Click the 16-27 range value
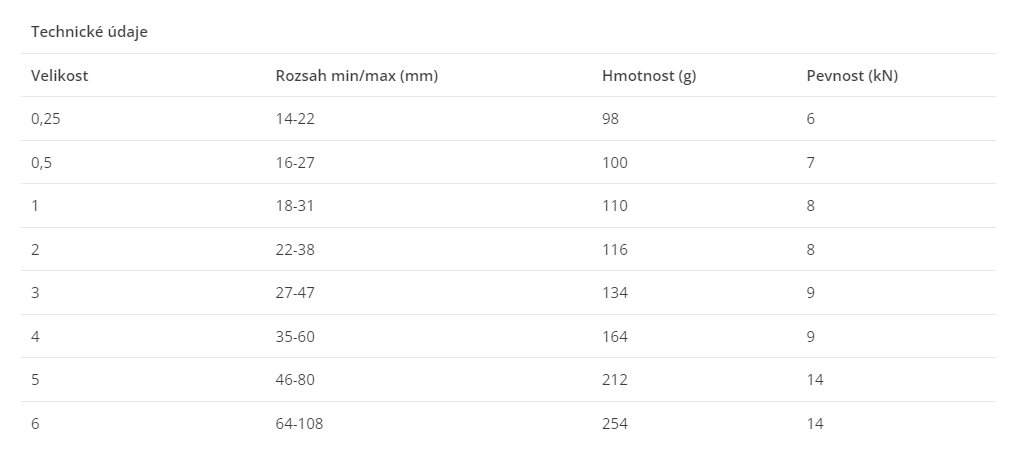This screenshot has width=1018, height=462. [295, 162]
